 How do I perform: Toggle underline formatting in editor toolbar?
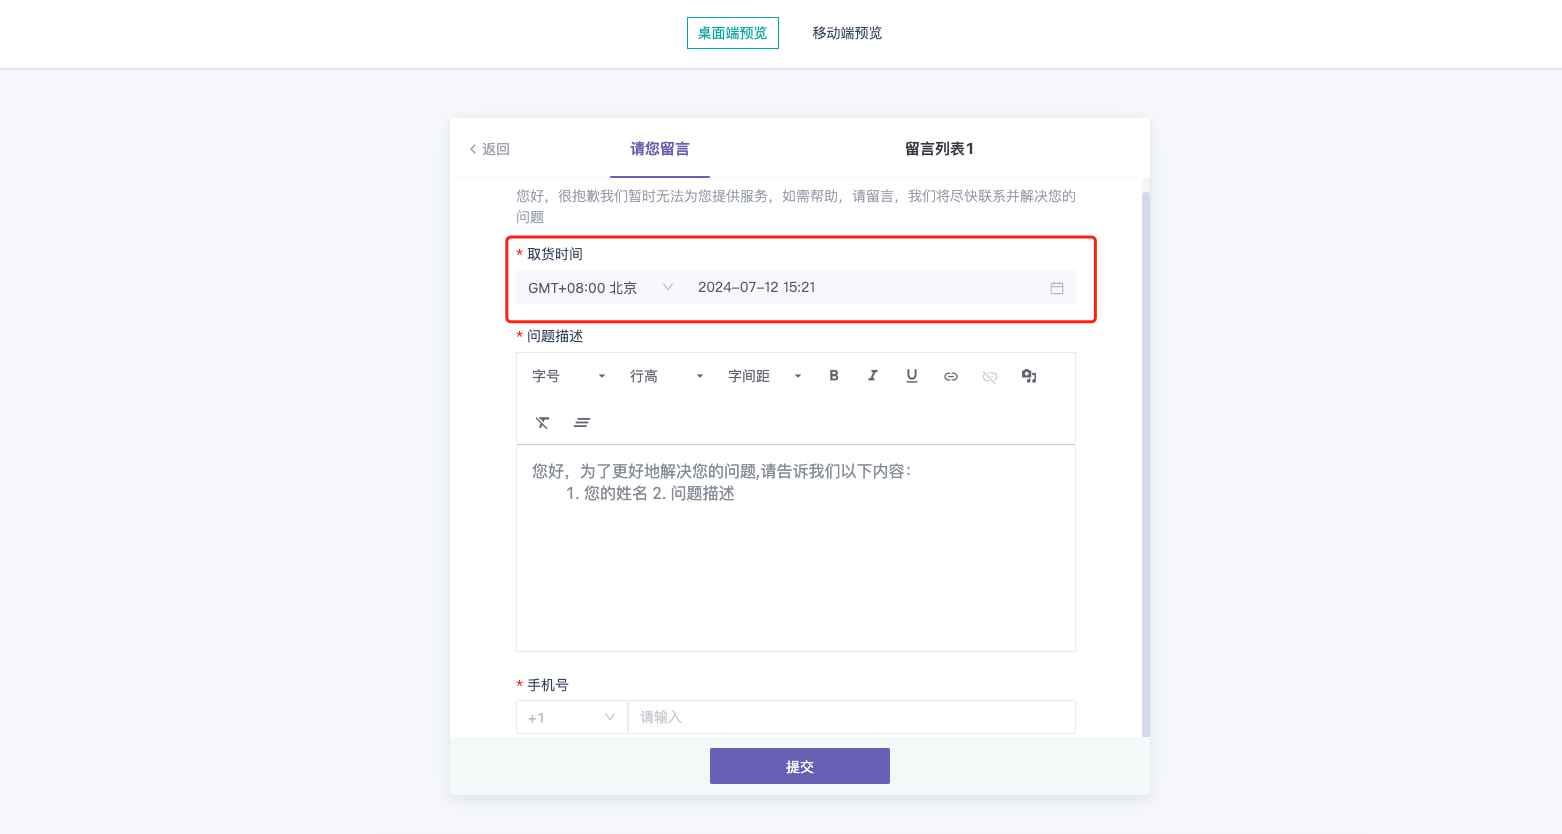912,376
